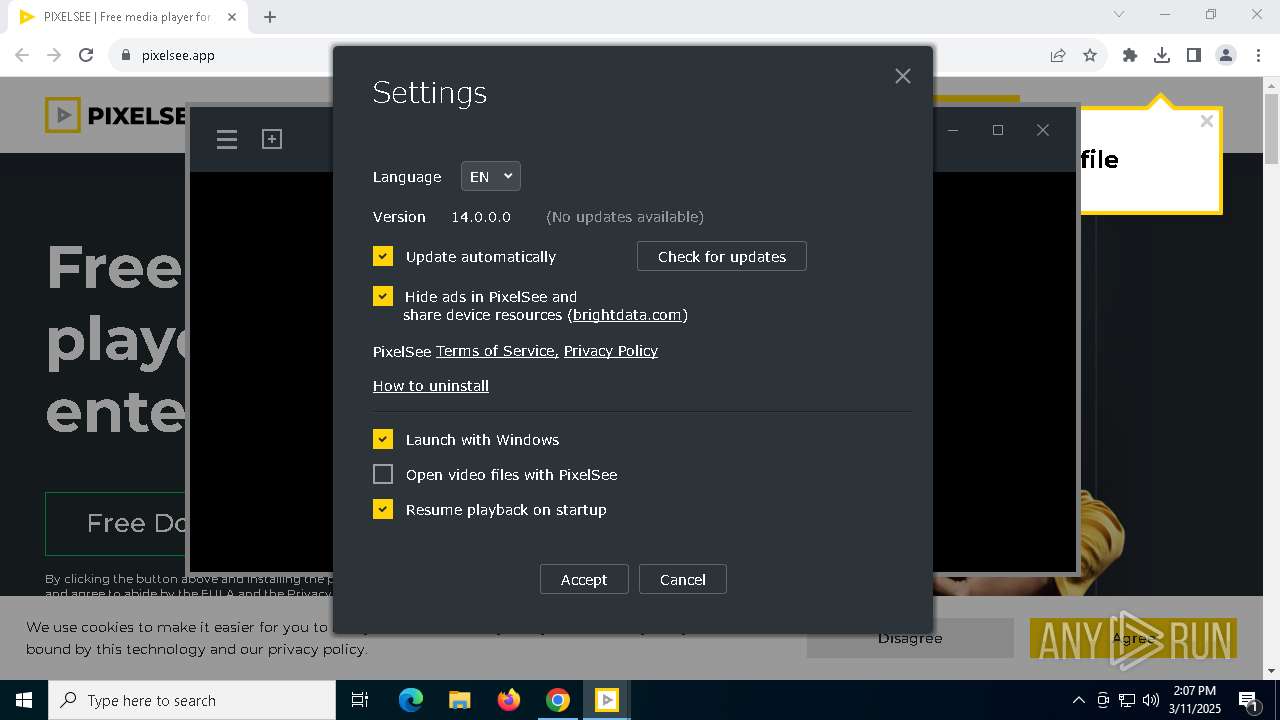Launch Microsoft Edge from the taskbar

tap(411, 700)
